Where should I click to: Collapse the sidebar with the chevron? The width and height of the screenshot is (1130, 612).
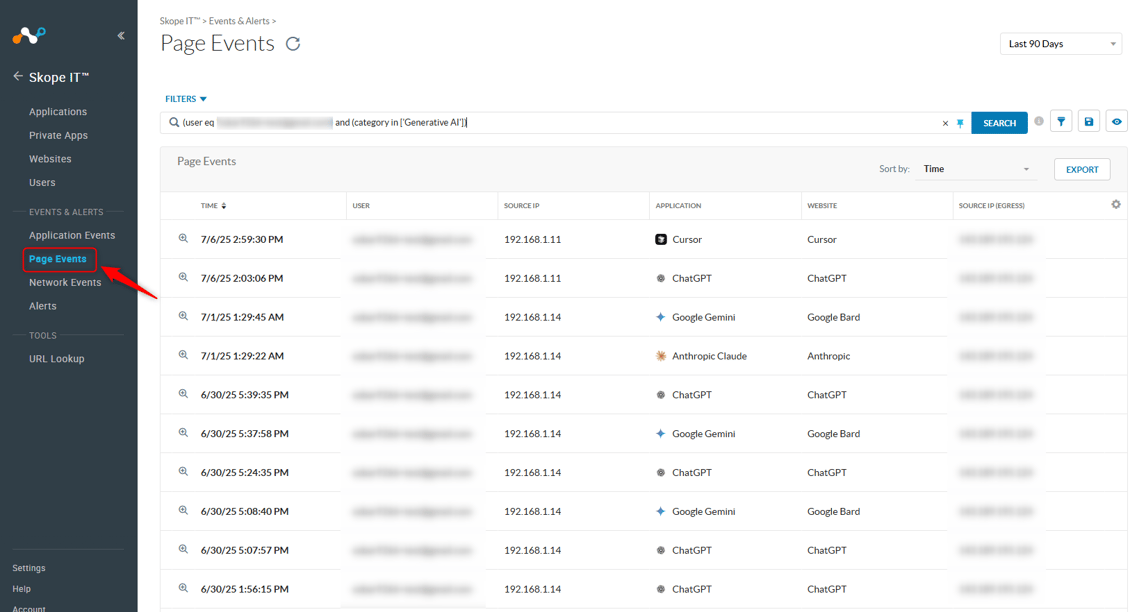click(121, 35)
